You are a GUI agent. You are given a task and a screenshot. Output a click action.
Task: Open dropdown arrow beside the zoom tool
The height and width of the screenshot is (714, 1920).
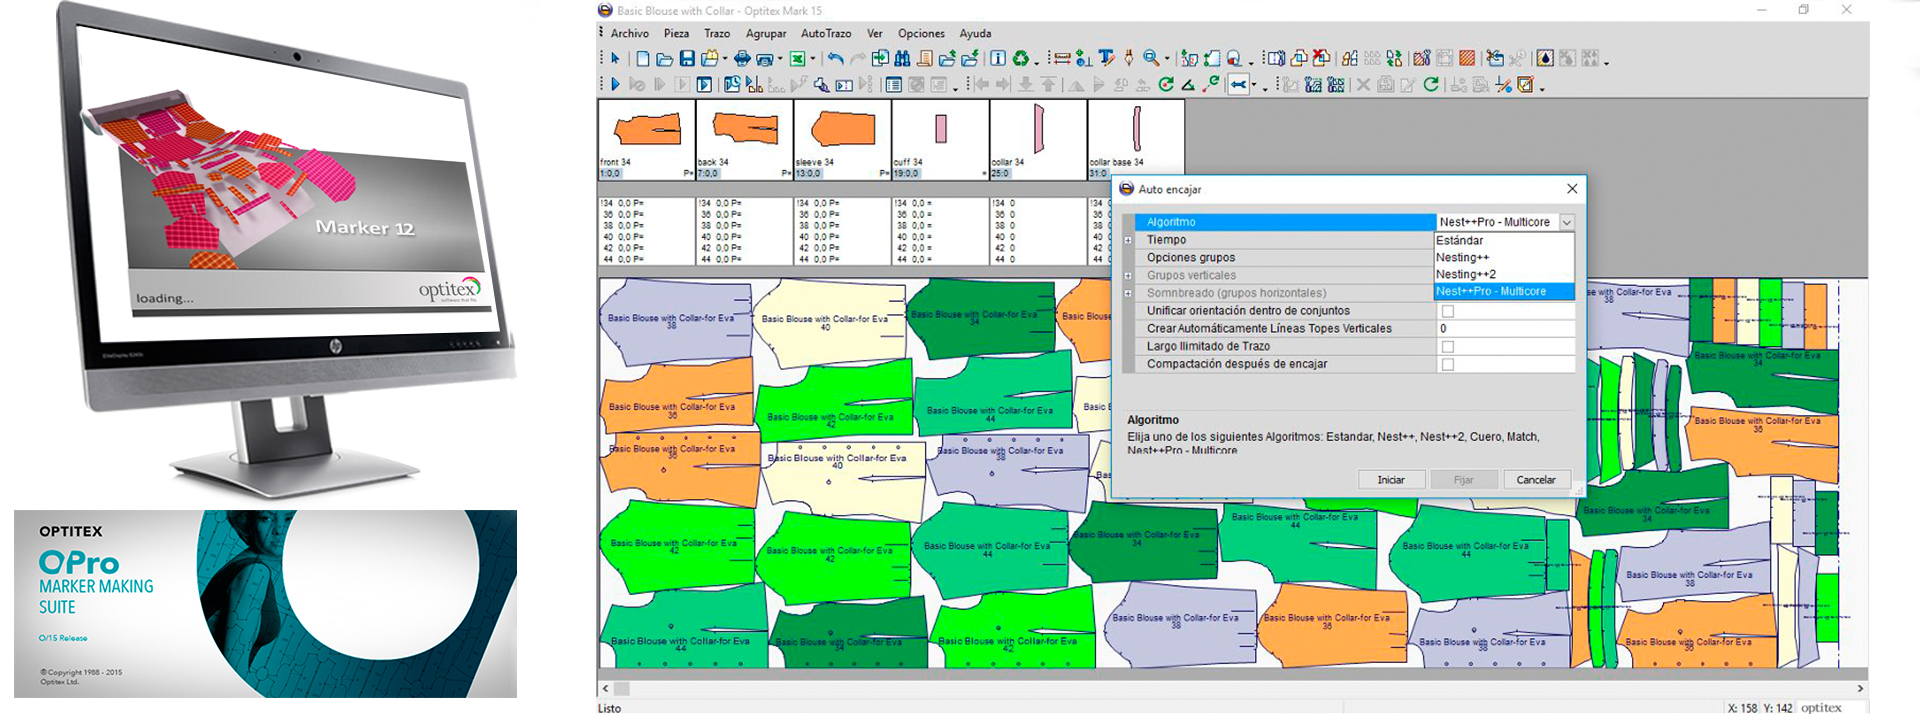(x=1166, y=60)
